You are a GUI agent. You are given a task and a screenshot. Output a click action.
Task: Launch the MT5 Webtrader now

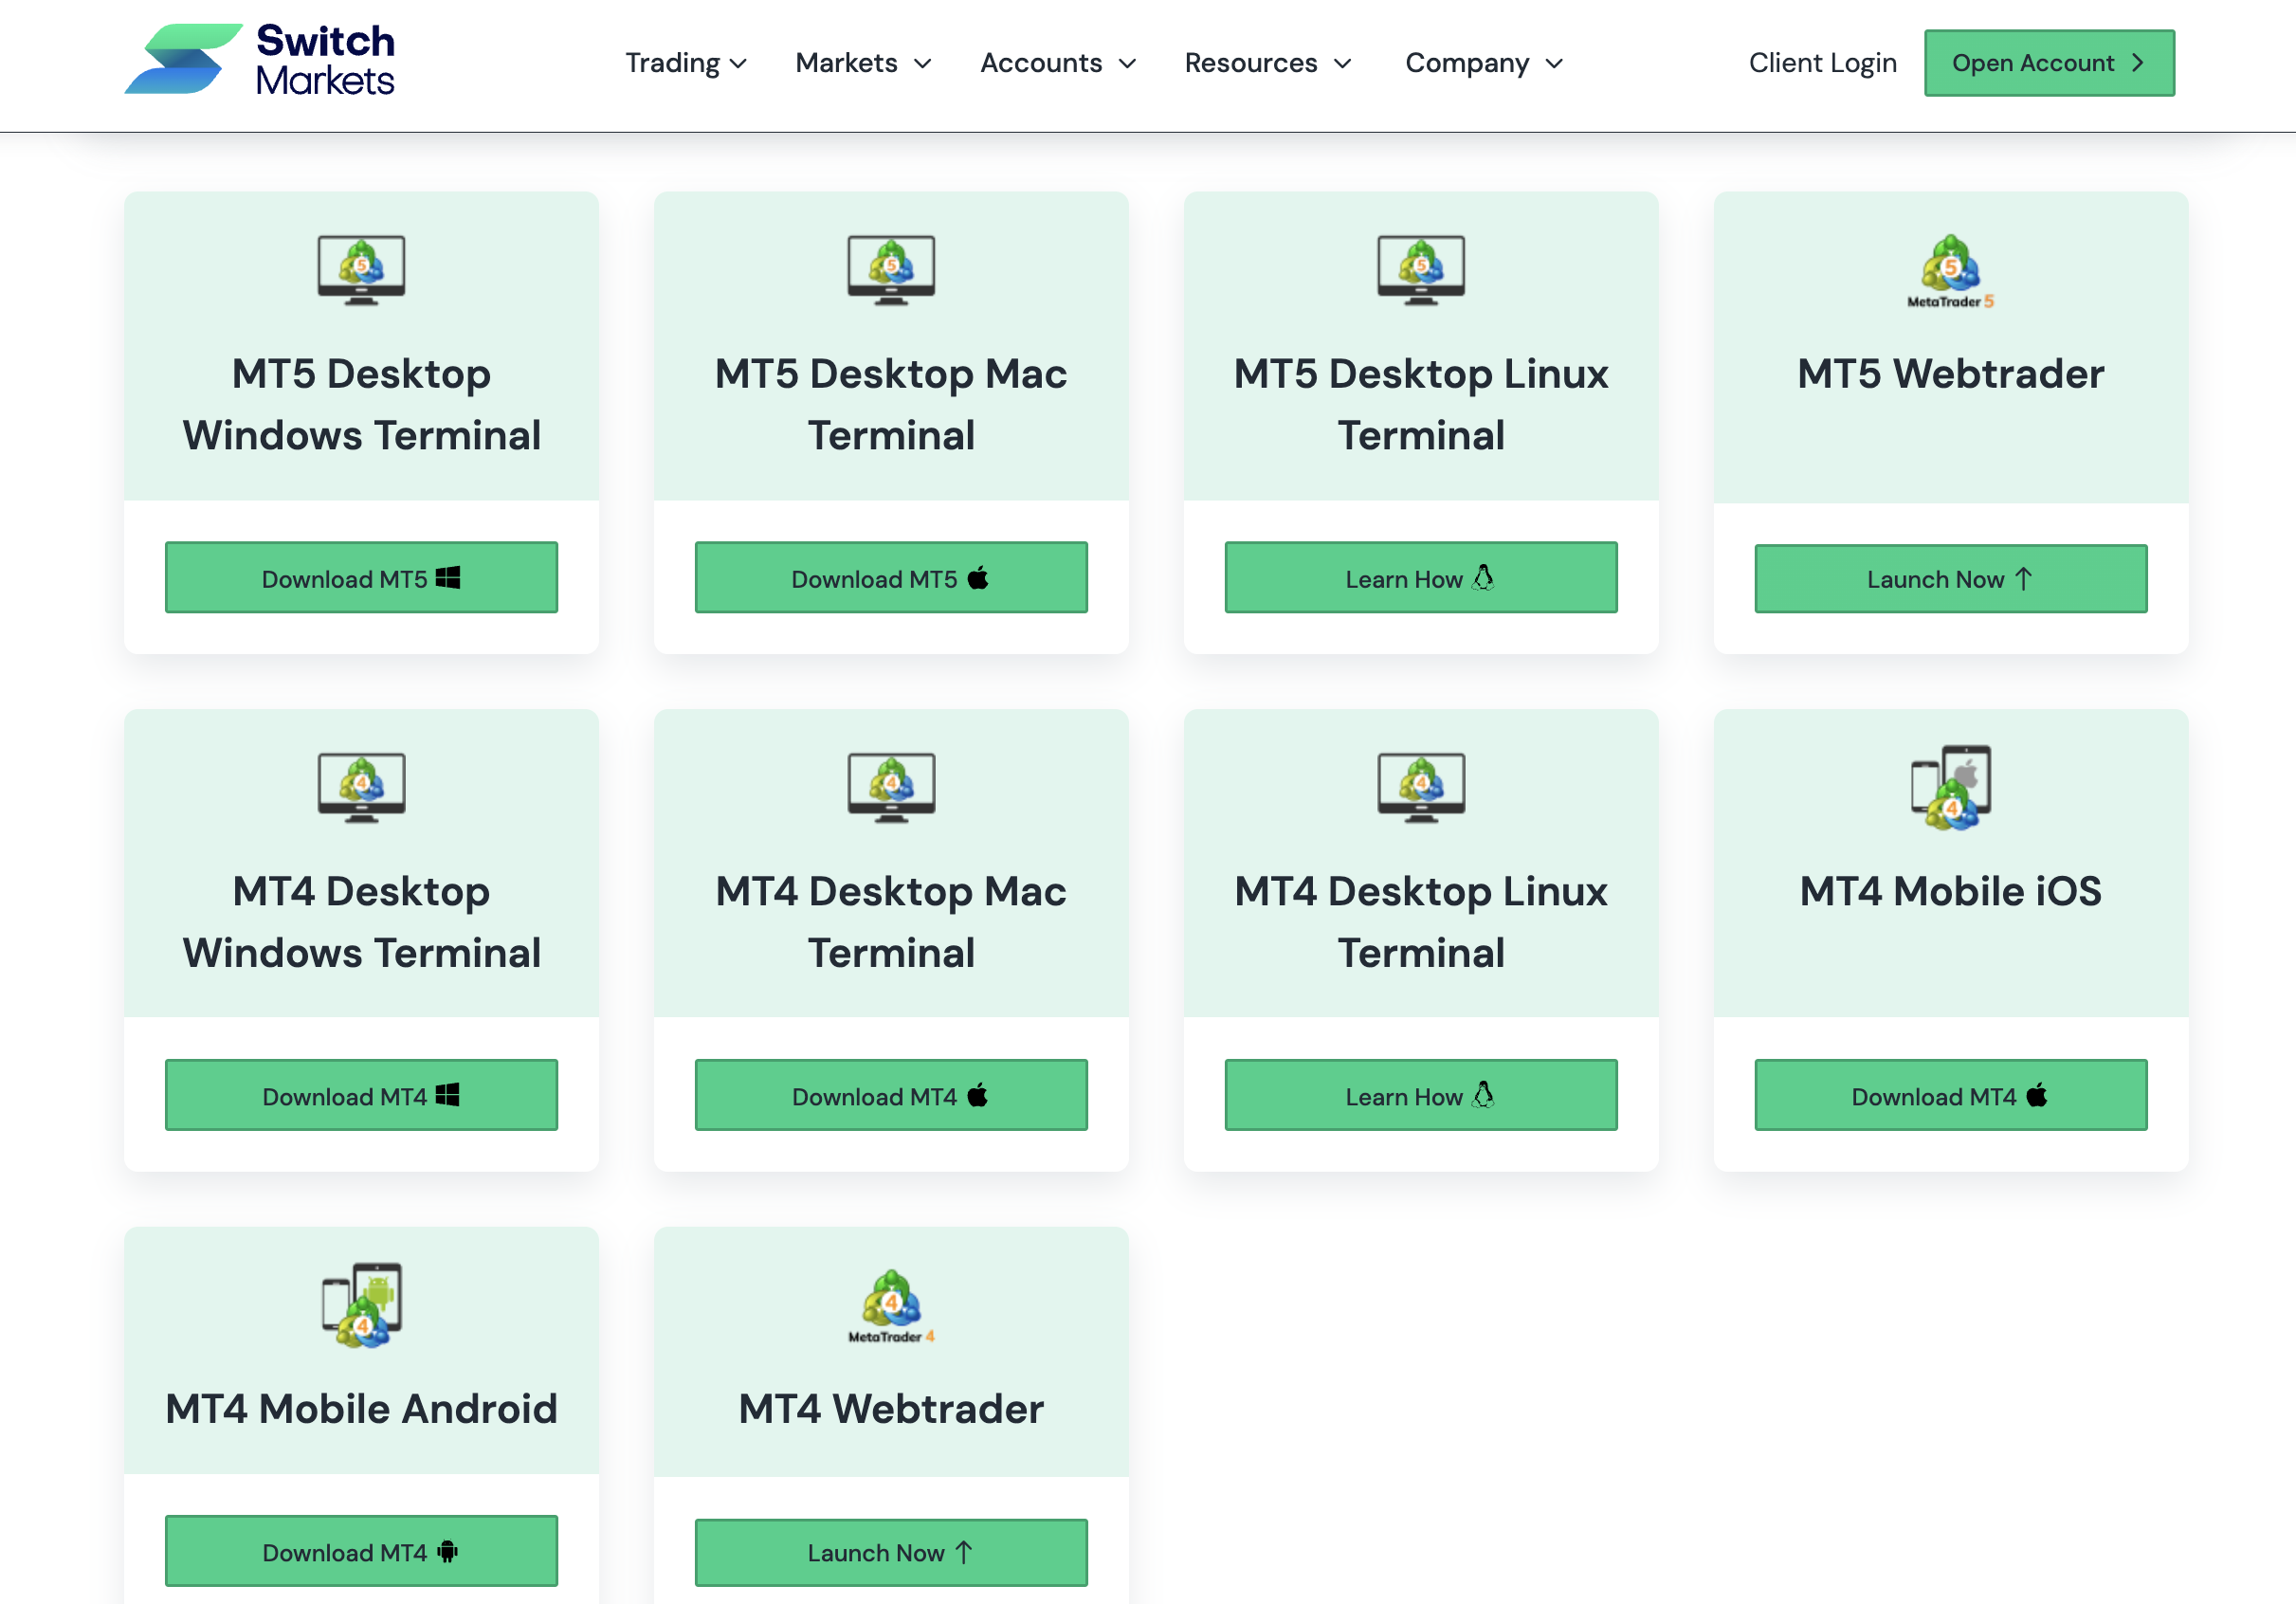pos(1950,579)
